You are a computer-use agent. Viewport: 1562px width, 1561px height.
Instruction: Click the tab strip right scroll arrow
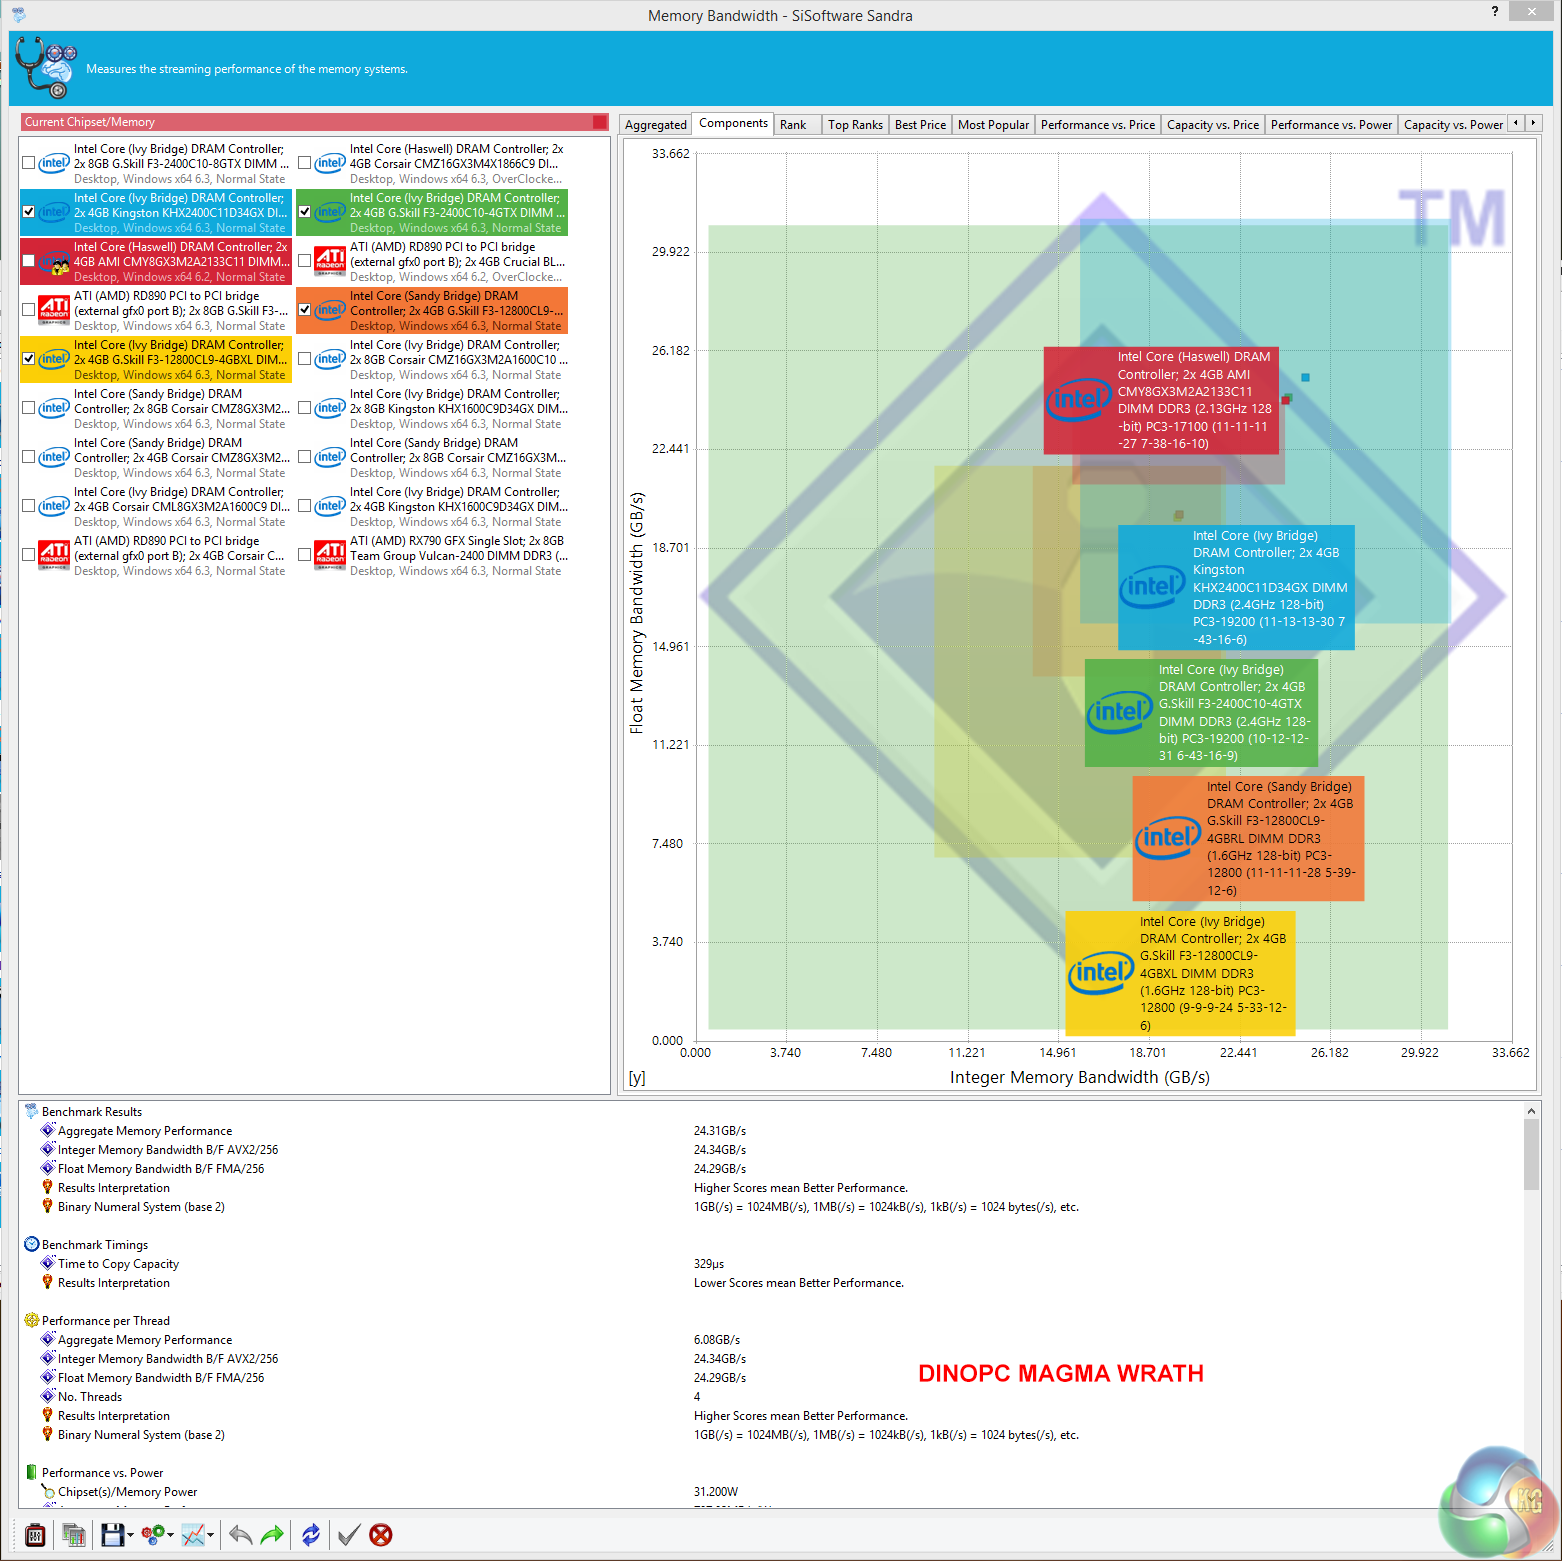[x=1533, y=123]
